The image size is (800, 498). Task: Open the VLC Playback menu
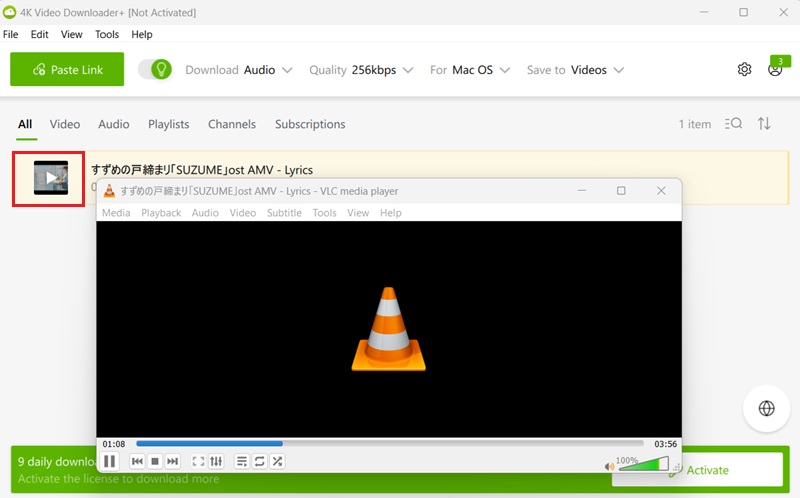tap(161, 213)
